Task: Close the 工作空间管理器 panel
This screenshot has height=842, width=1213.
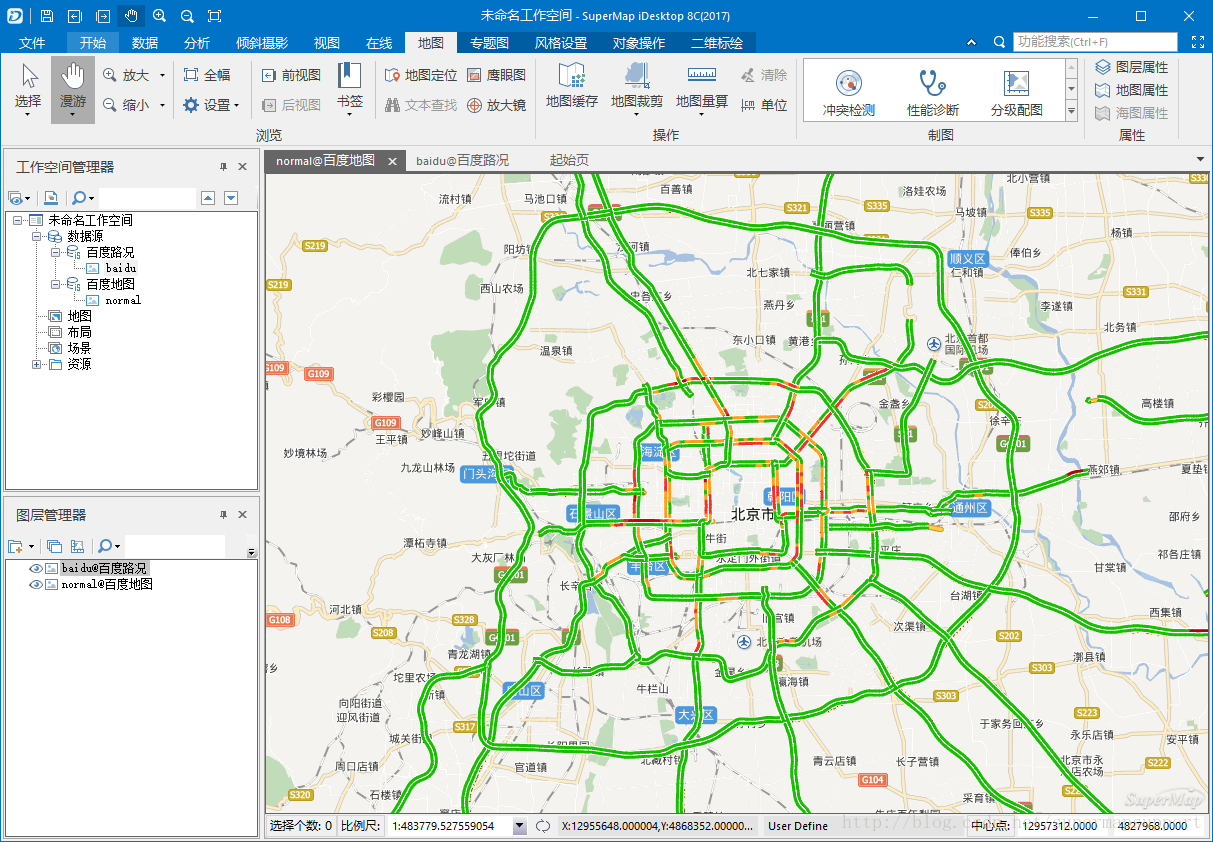Action: 243,167
